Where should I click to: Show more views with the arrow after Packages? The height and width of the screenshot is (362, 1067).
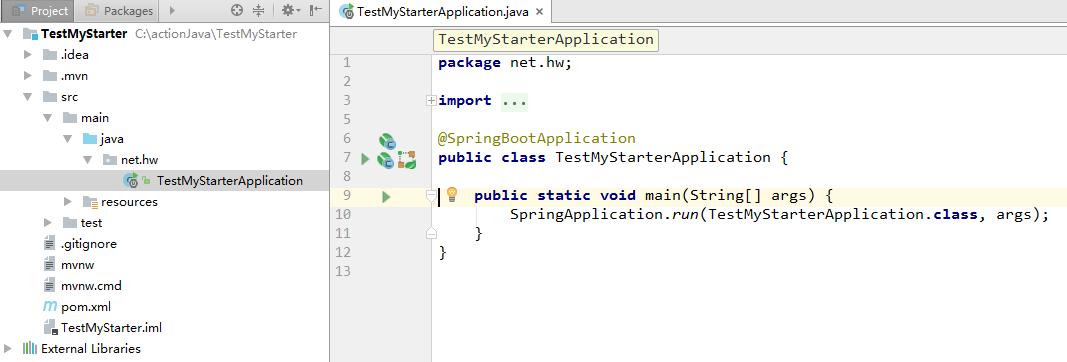tap(172, 11)
